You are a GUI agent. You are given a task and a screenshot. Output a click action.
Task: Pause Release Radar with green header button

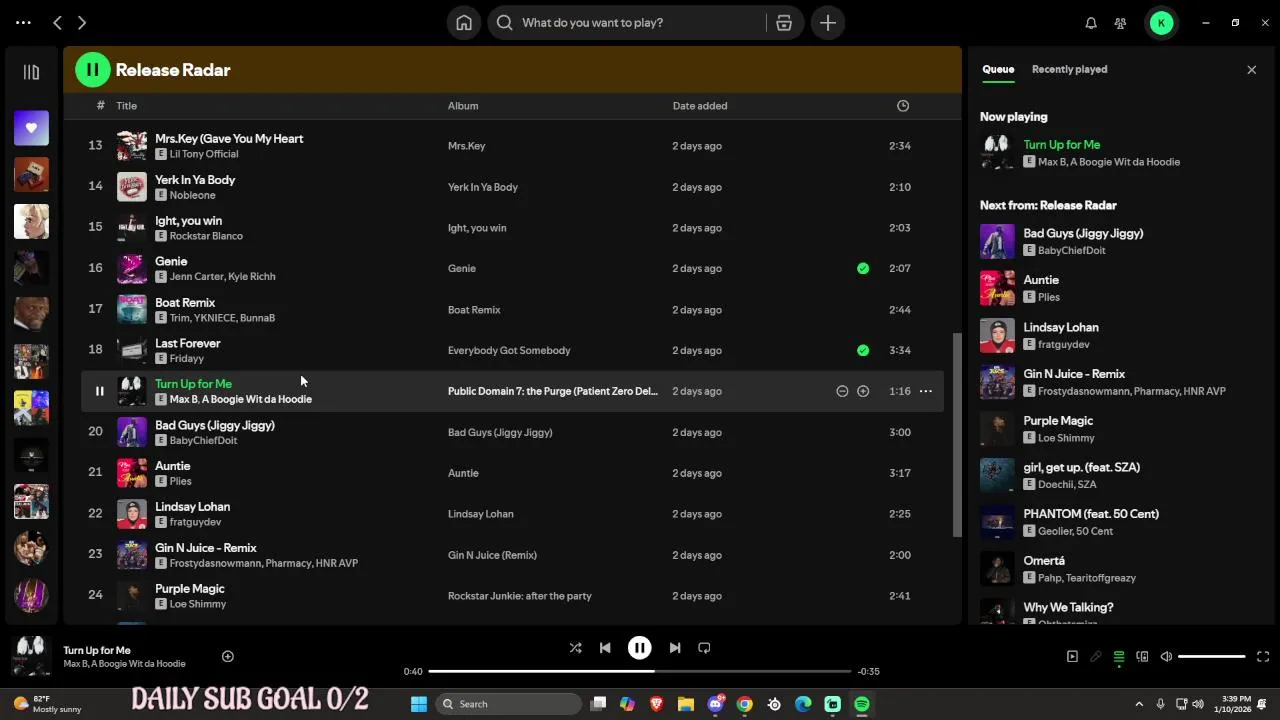tap(93, 69)
